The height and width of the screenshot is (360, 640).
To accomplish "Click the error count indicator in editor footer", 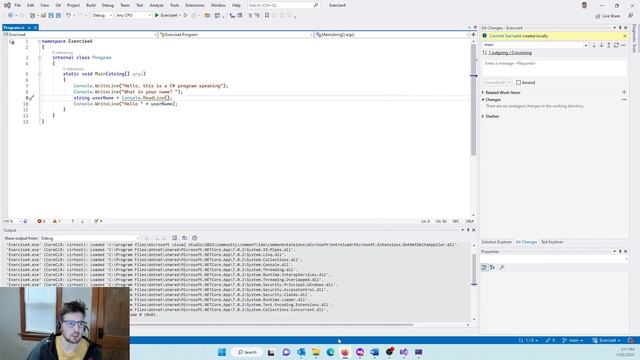I will click(x=41, y=221).
